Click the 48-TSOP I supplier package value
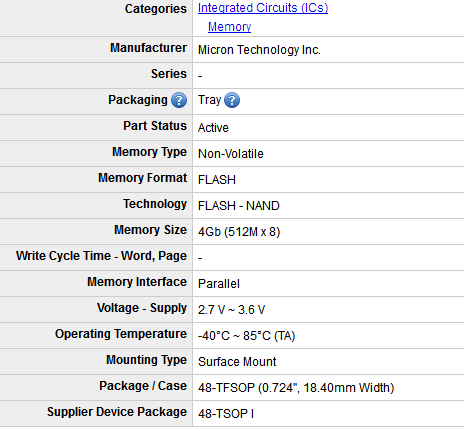The width and height of the screenshot is (464, 431). (226, 414)
